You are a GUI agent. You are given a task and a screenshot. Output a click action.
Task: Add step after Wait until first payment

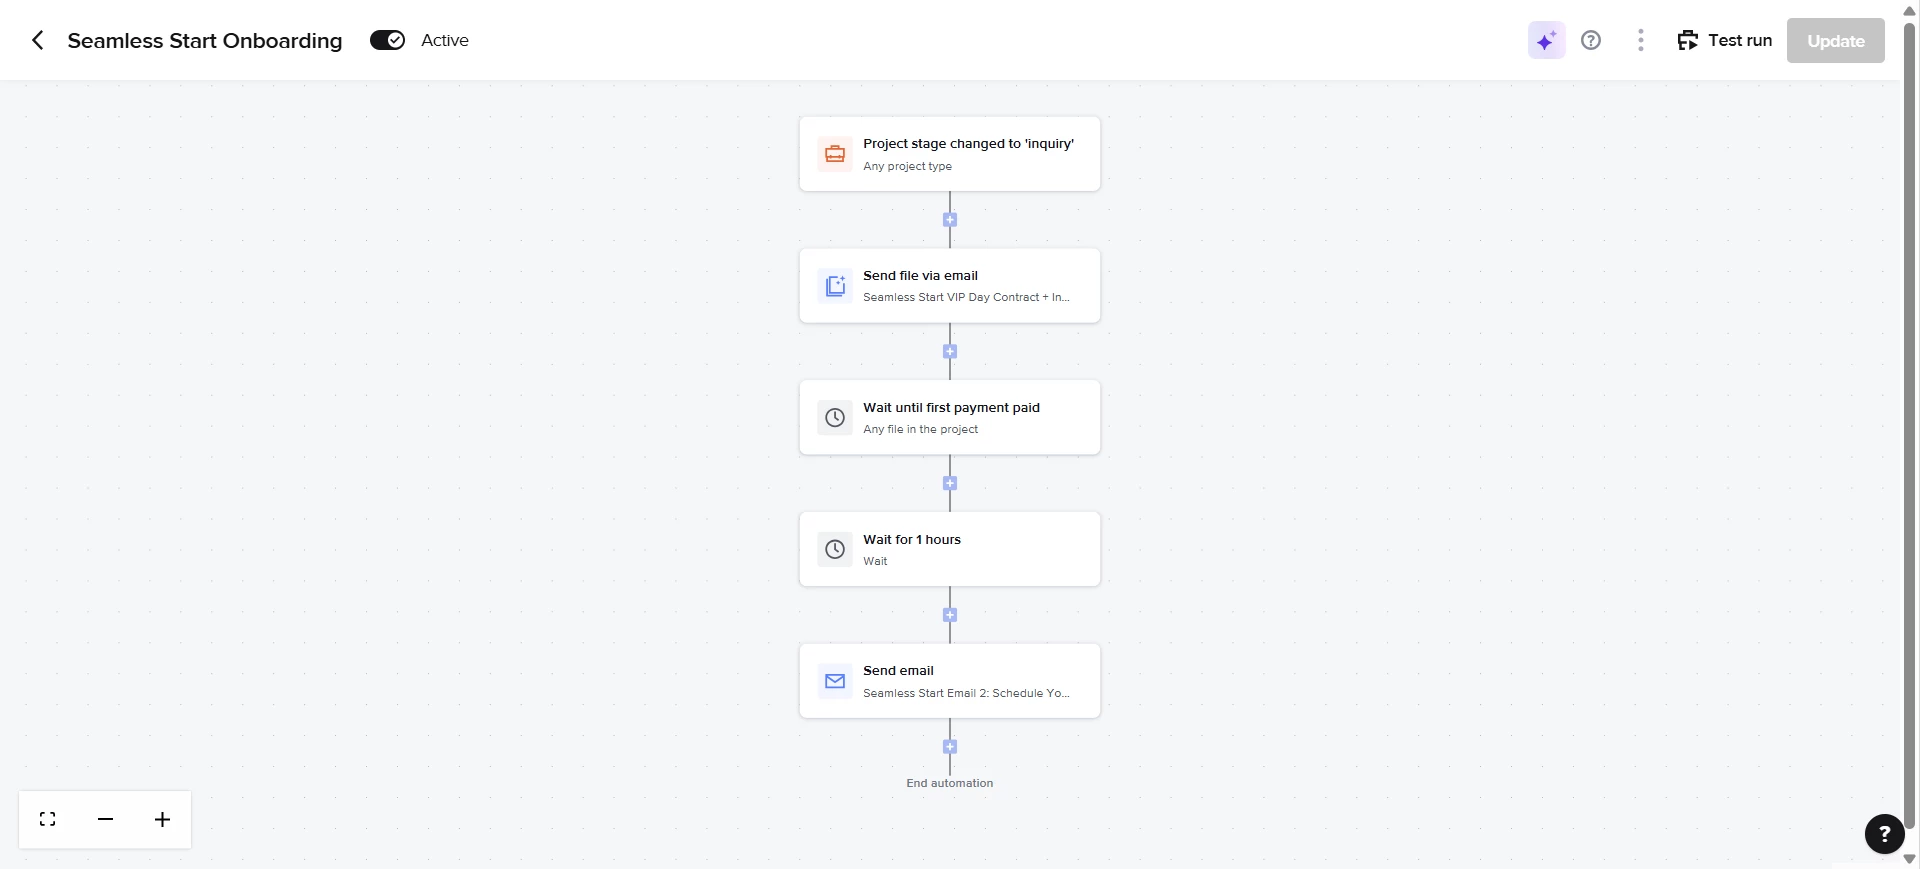950,484
